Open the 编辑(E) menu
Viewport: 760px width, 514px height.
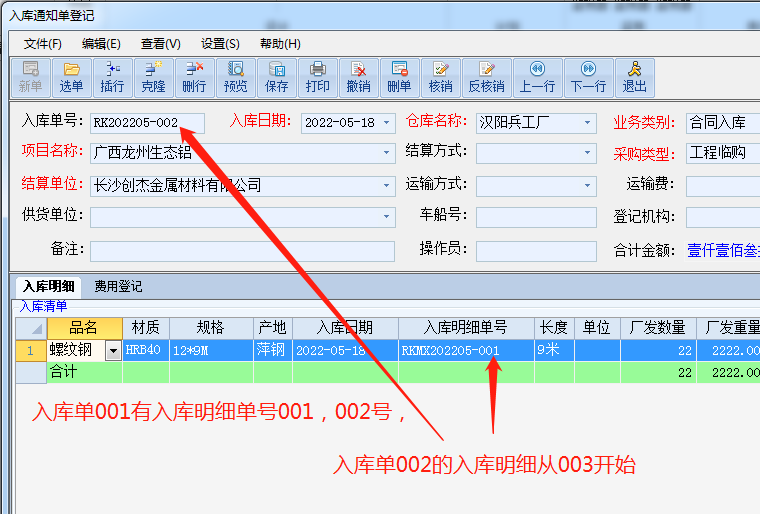[x=101, y=44]
